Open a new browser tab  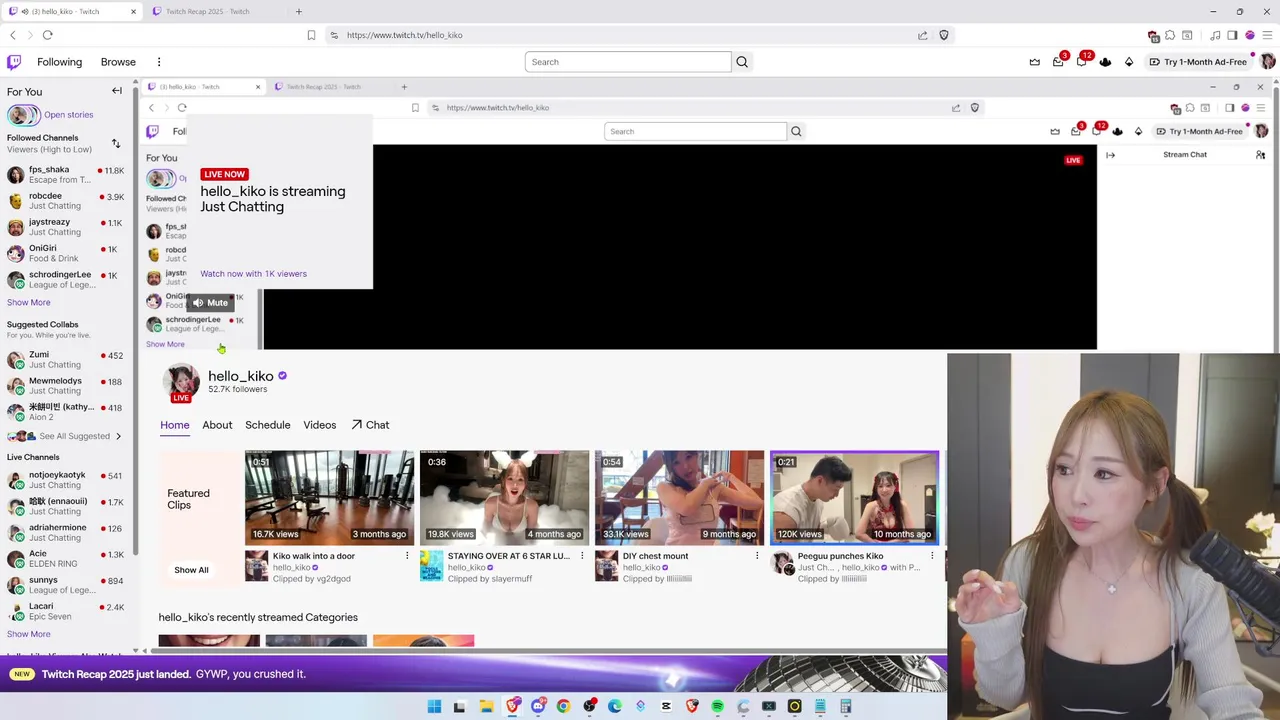click(298, 12)
